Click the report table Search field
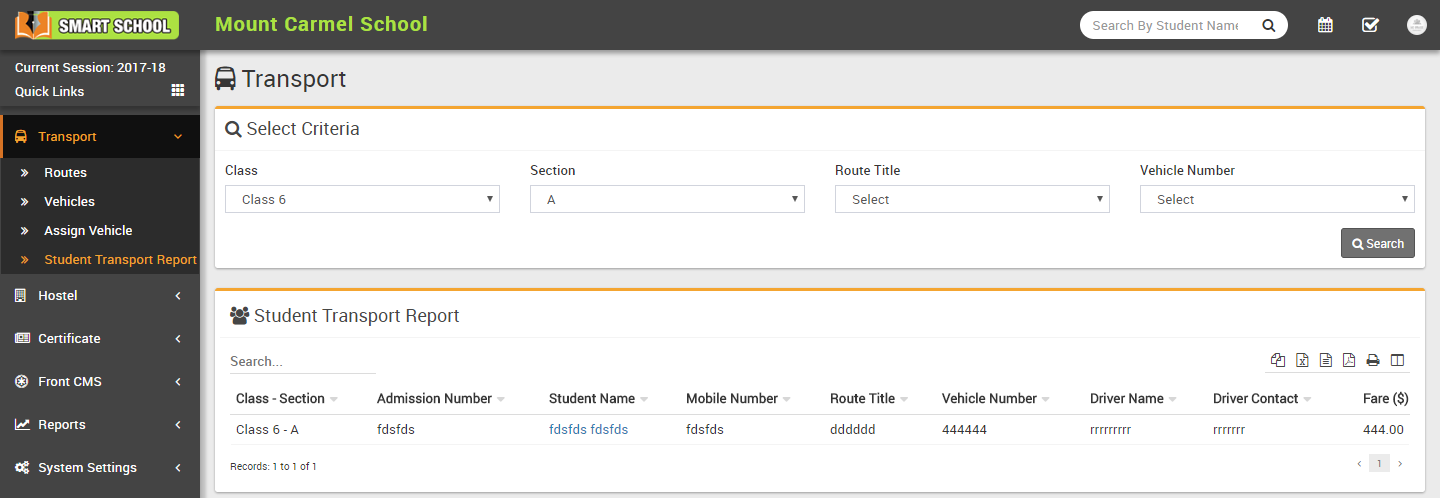Viewport: 1440px width, 498px height. click(302, 361)
